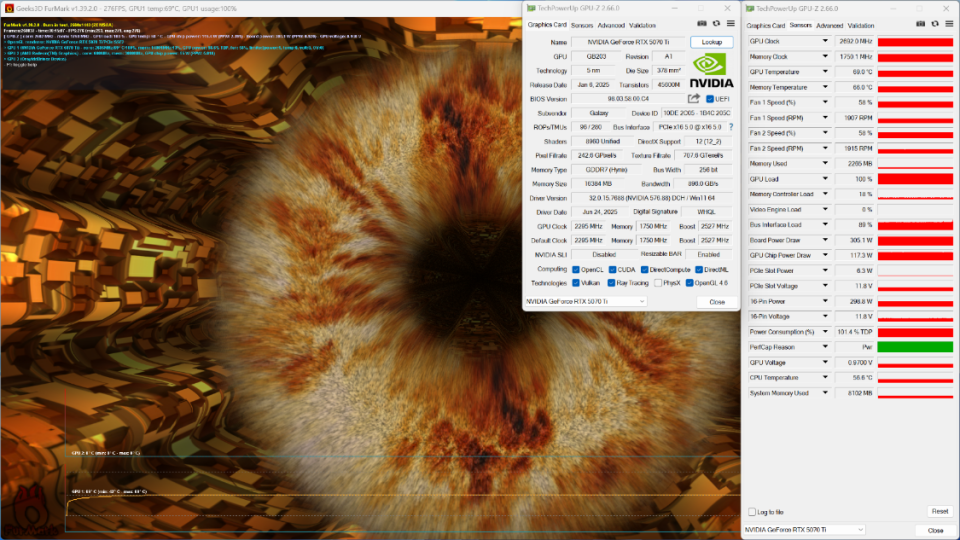The image size is (960, 540).
Task: Click System Memory Used value 8102 MB
Action: (855, 393)
